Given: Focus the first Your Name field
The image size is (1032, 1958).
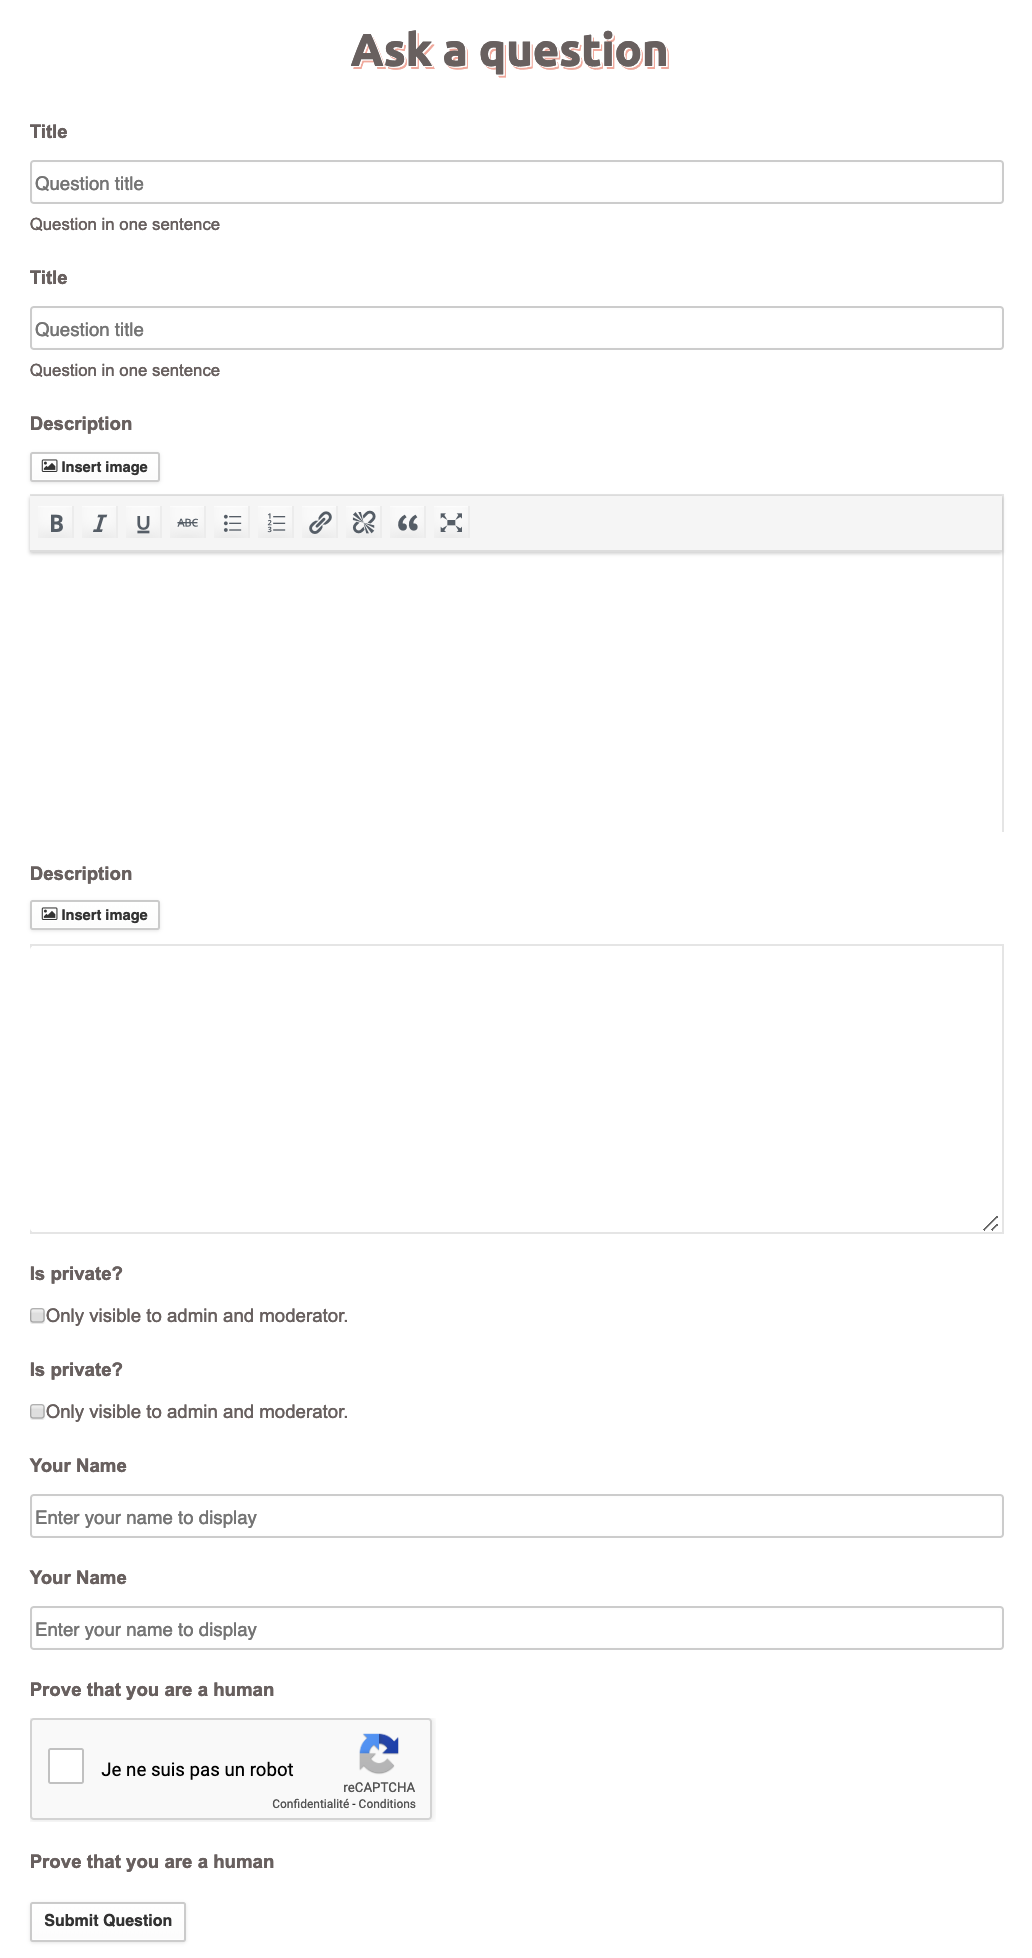Looking at the screenshot, I should point(516,1516).
